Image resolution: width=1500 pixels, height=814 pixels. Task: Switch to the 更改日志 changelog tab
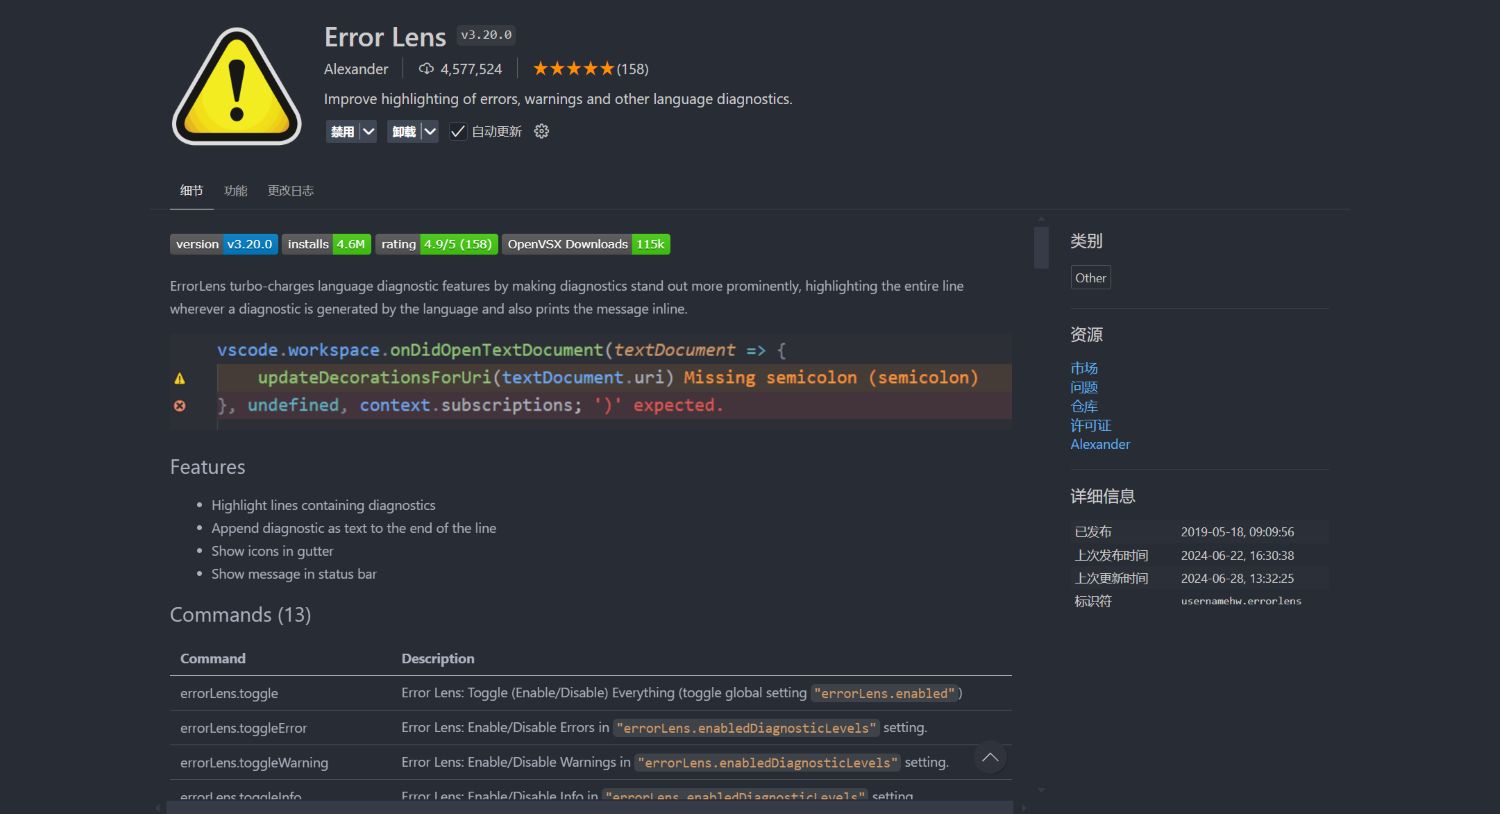[x=290, y=190]
